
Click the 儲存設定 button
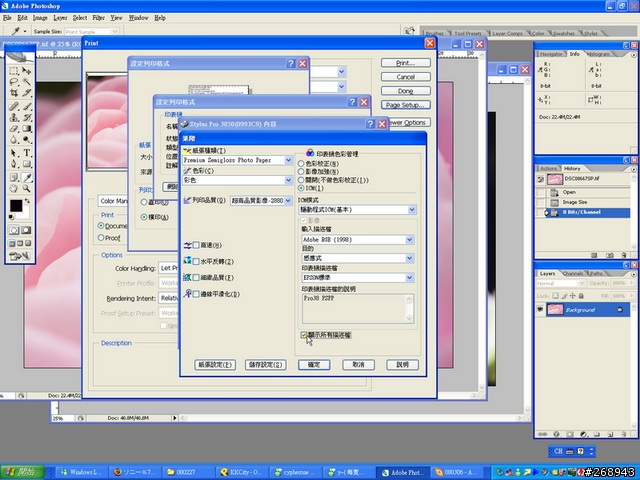(x=265, y=364)
